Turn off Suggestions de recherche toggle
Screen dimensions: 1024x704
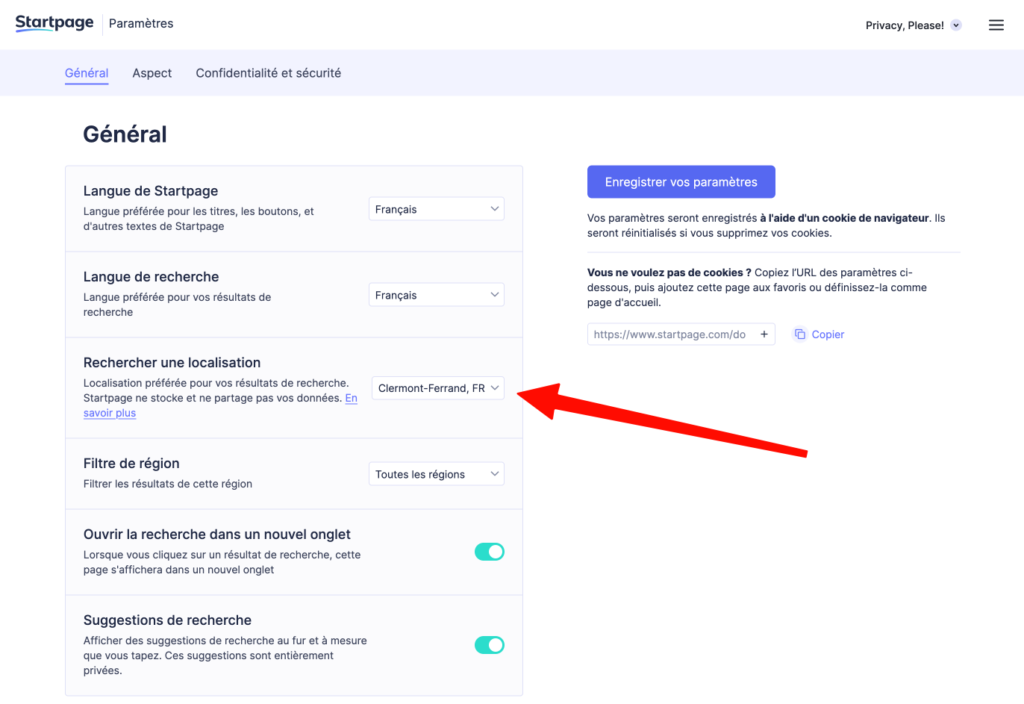pyautogui.click(x=489, y=645)
